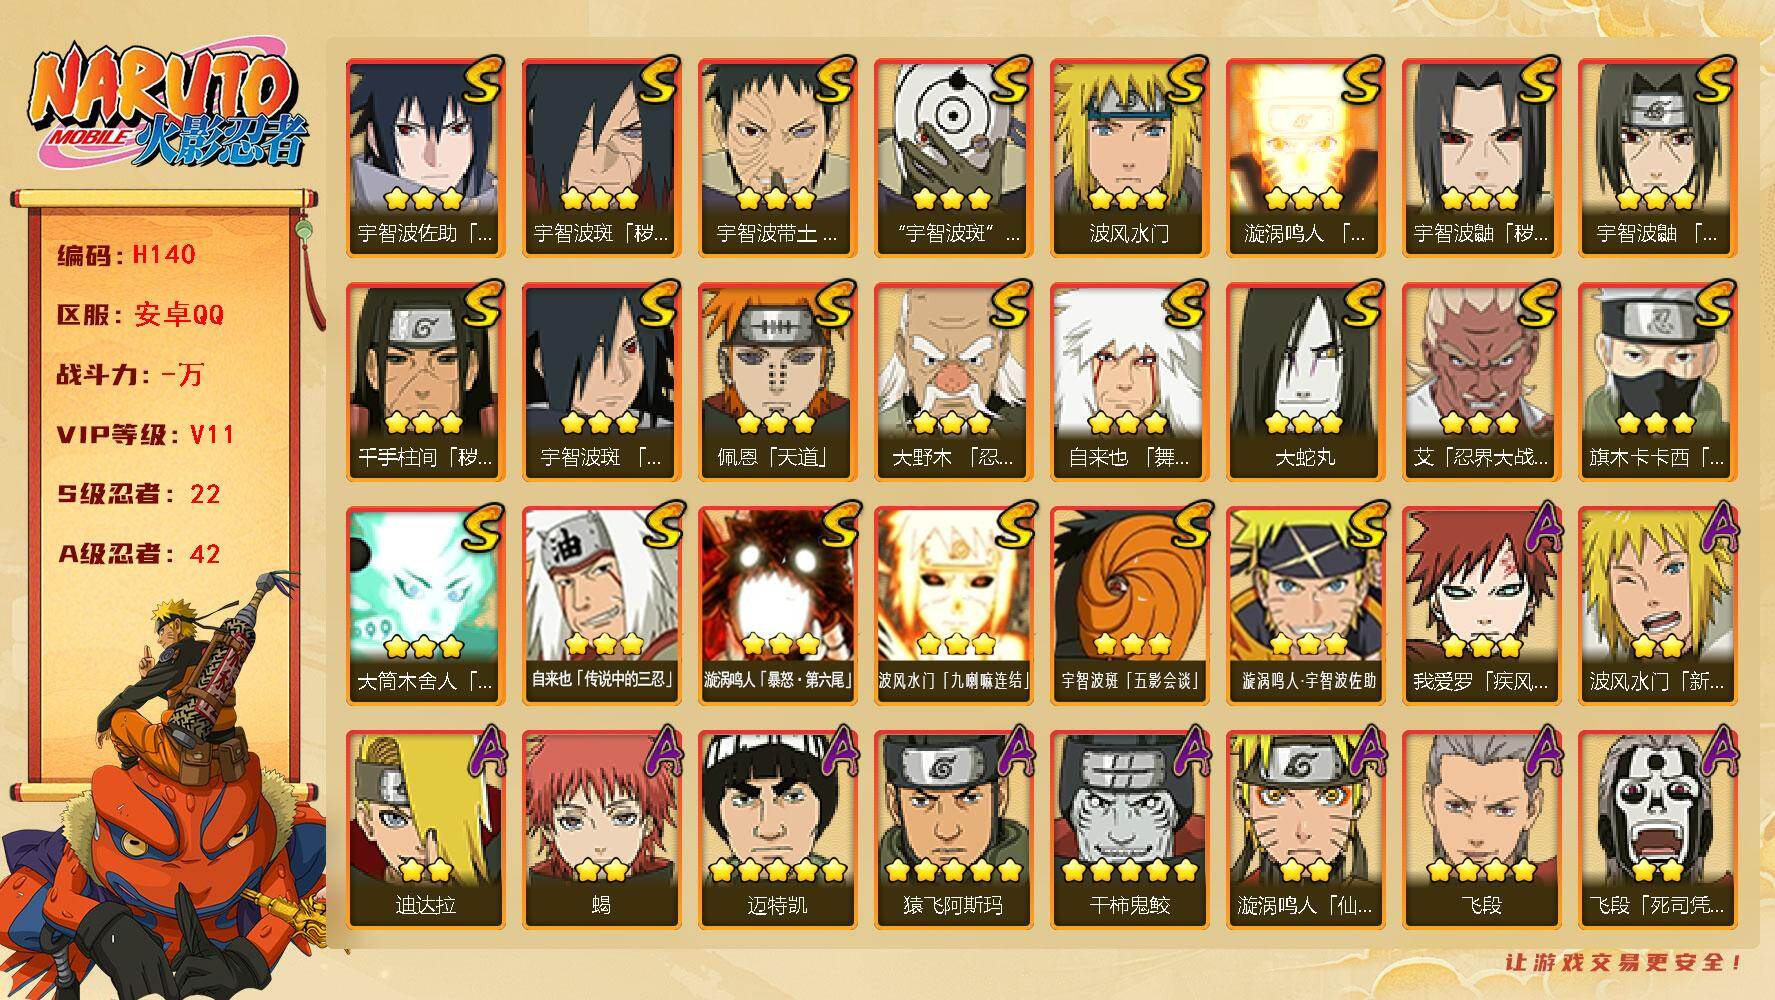The width and height of the screenshot is (1775, 1000).
Task: Open the 干柿鬼鲛 character card
Action: [1129, 829]
